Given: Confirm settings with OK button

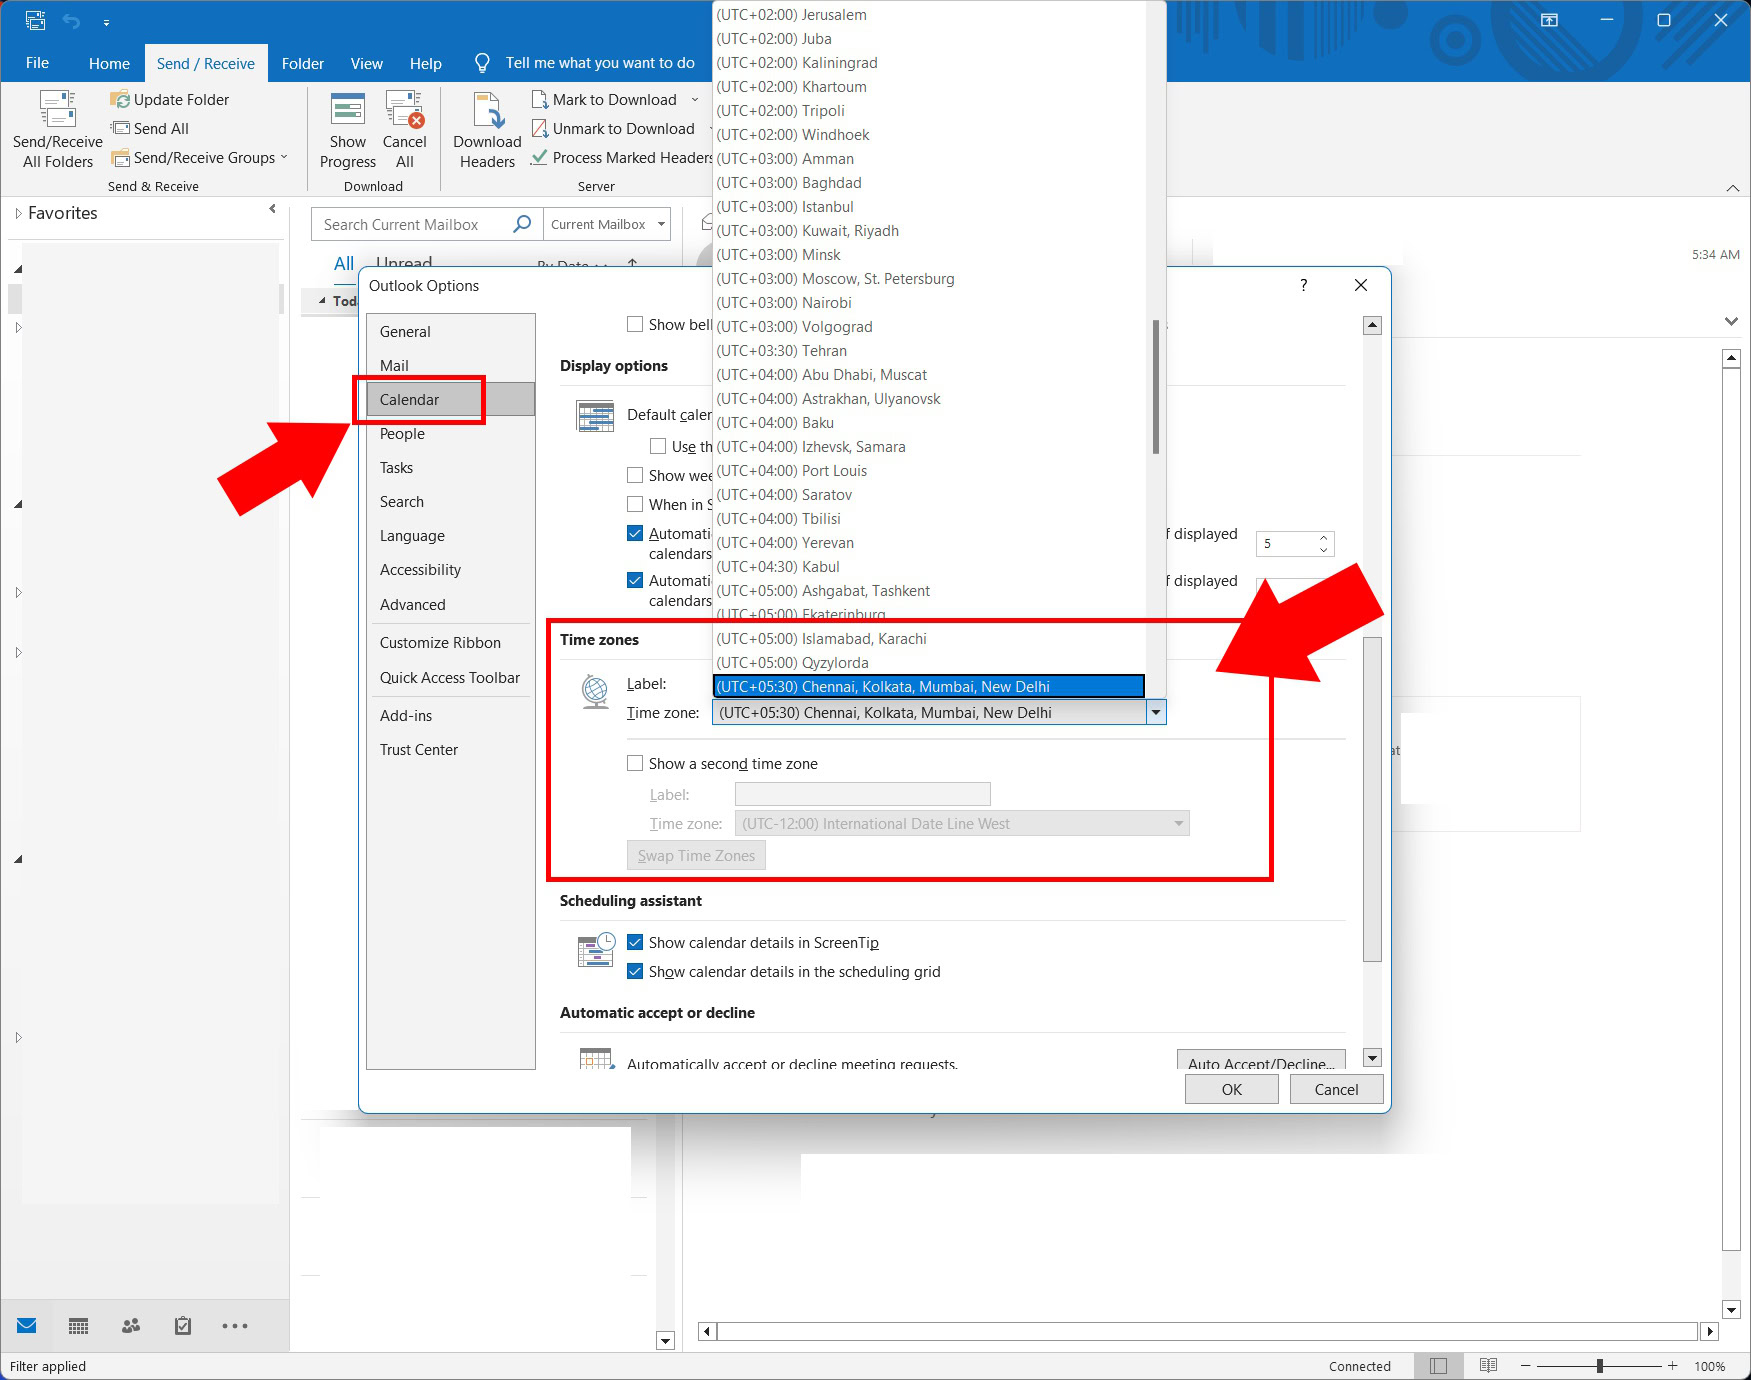Looking at the screenshot, I should (x=1231, y=1089).
